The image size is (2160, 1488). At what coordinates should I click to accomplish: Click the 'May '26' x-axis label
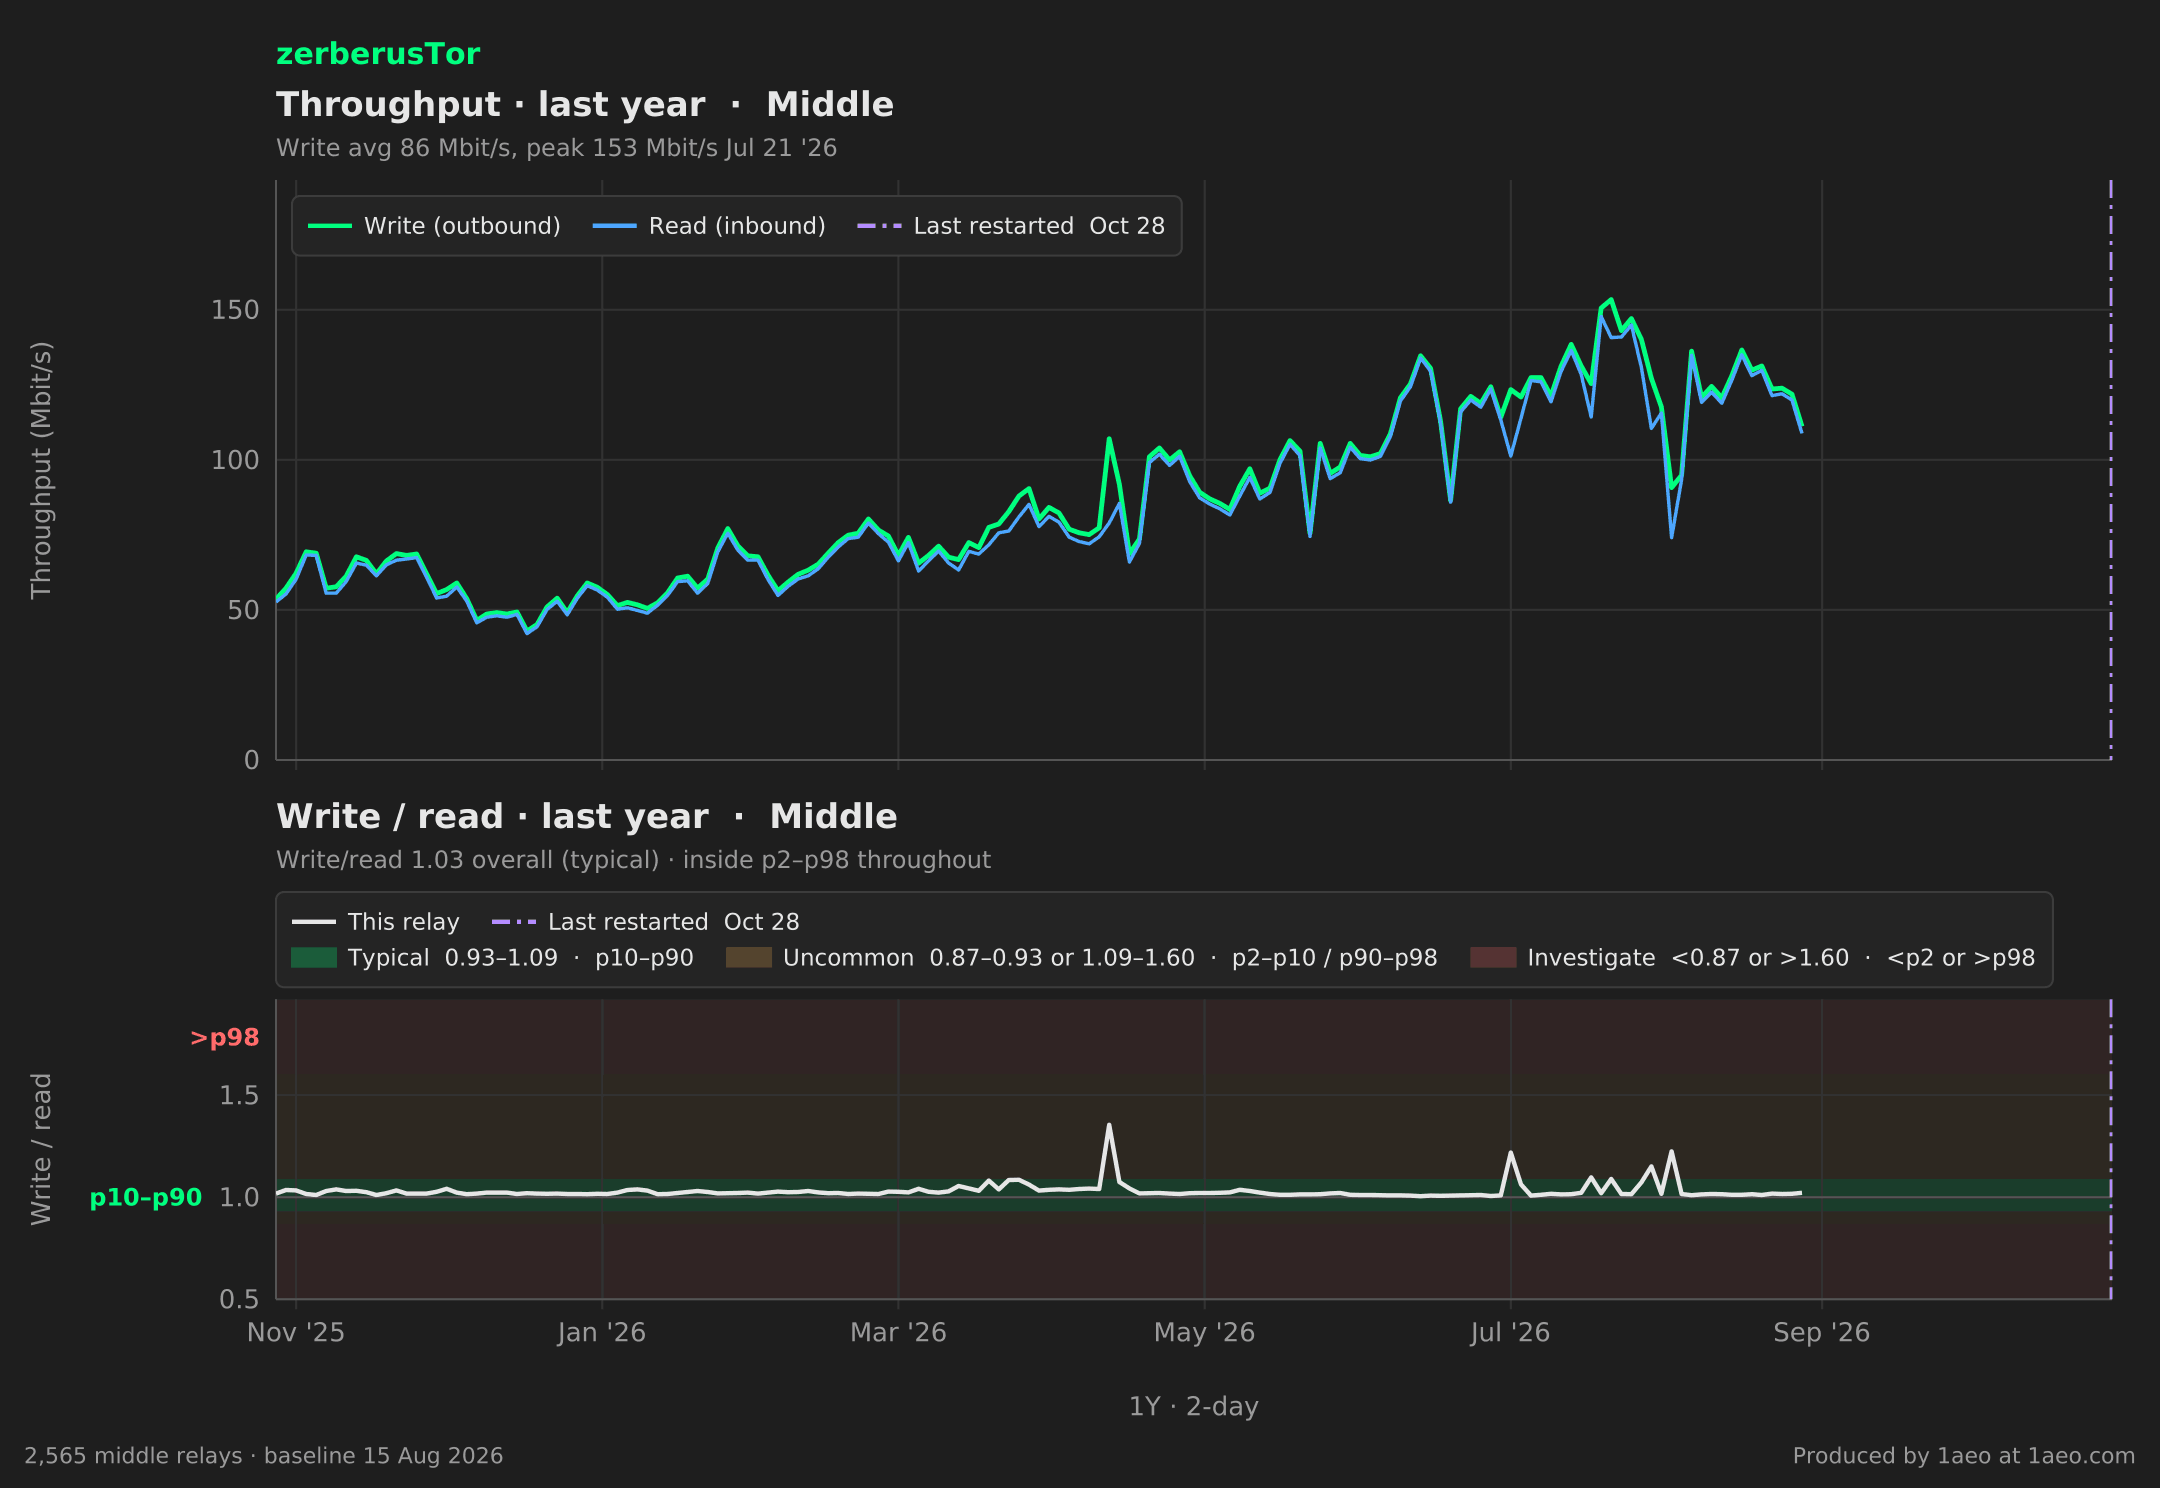click(x=1204, y=1333)
